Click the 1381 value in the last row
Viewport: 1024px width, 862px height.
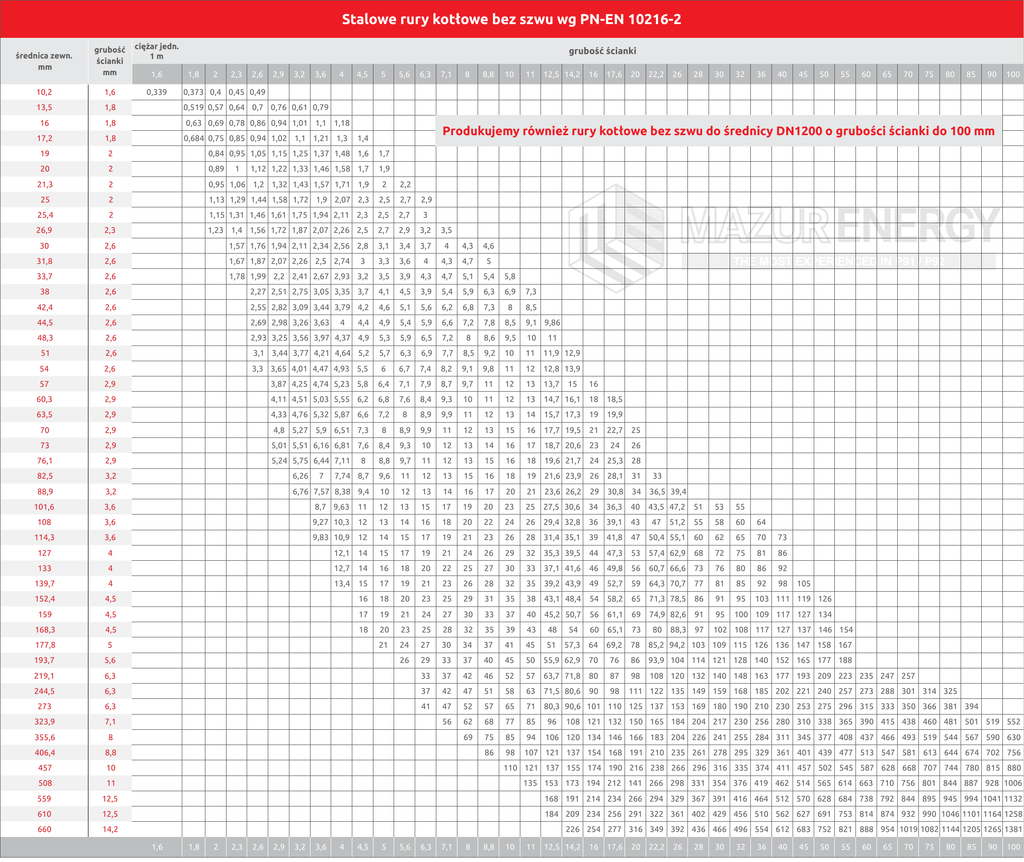point(1012,829)
